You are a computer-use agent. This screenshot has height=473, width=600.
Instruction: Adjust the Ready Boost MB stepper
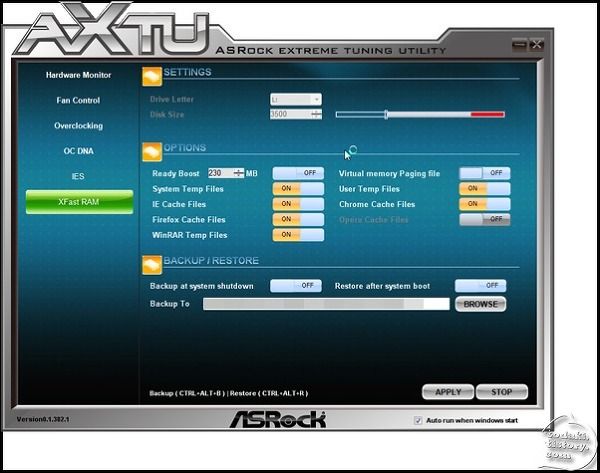pos(239,173)
